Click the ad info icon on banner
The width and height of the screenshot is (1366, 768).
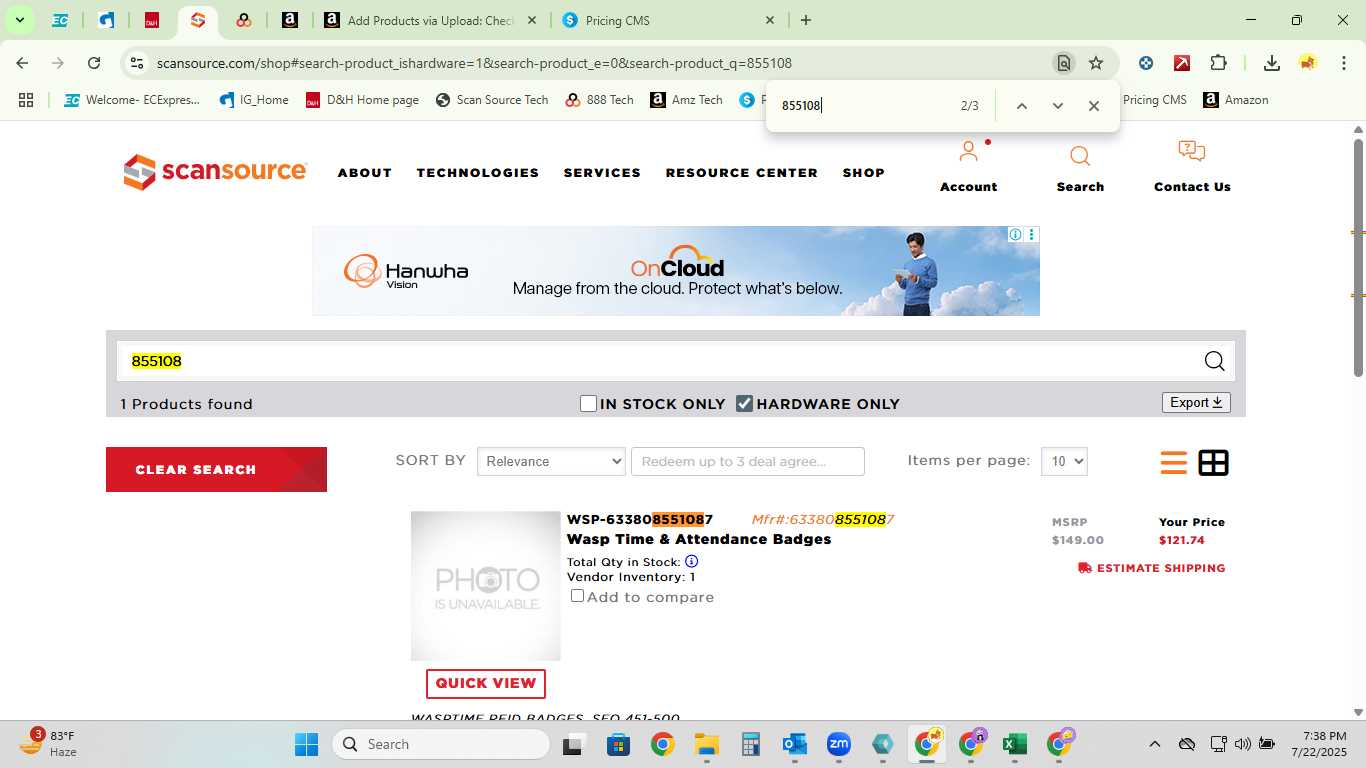(x=1015, y=234)
